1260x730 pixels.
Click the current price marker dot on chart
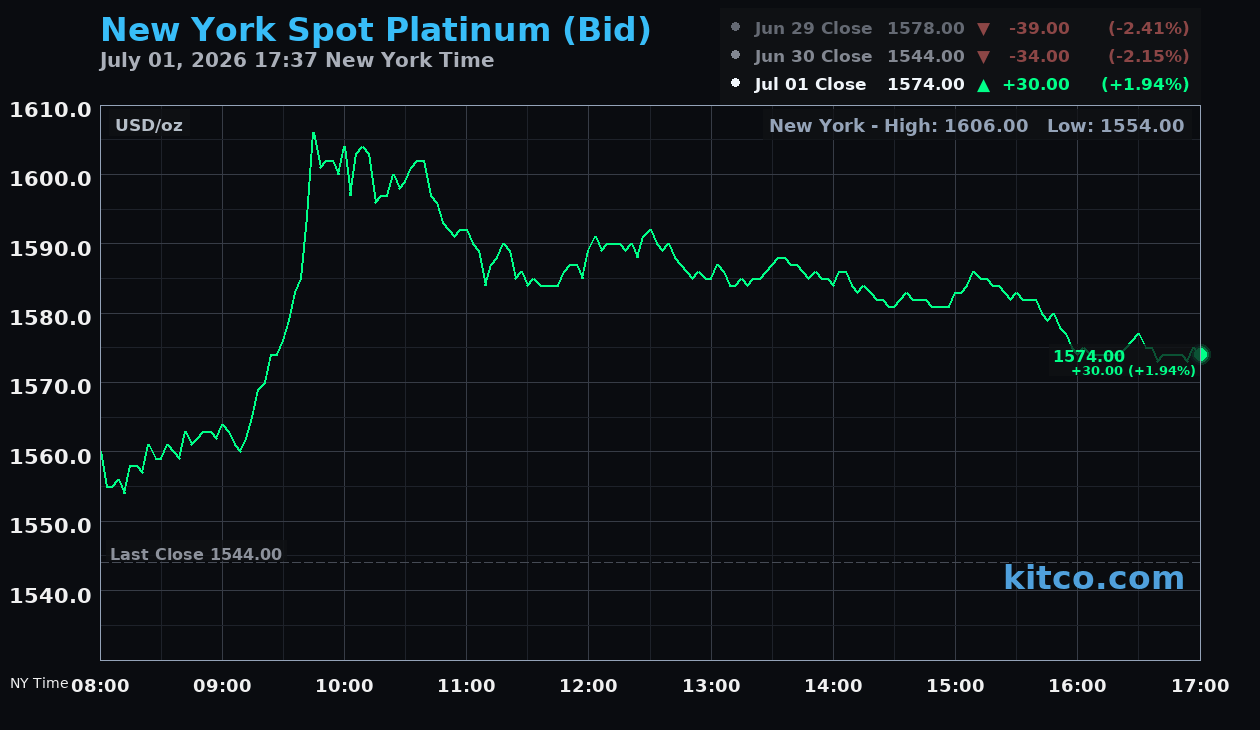(1201, 354)
